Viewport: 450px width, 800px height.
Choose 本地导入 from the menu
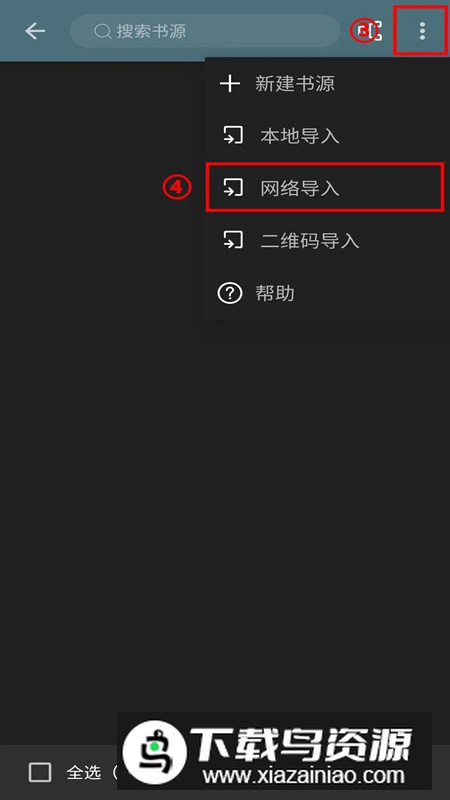click(327, 136)
